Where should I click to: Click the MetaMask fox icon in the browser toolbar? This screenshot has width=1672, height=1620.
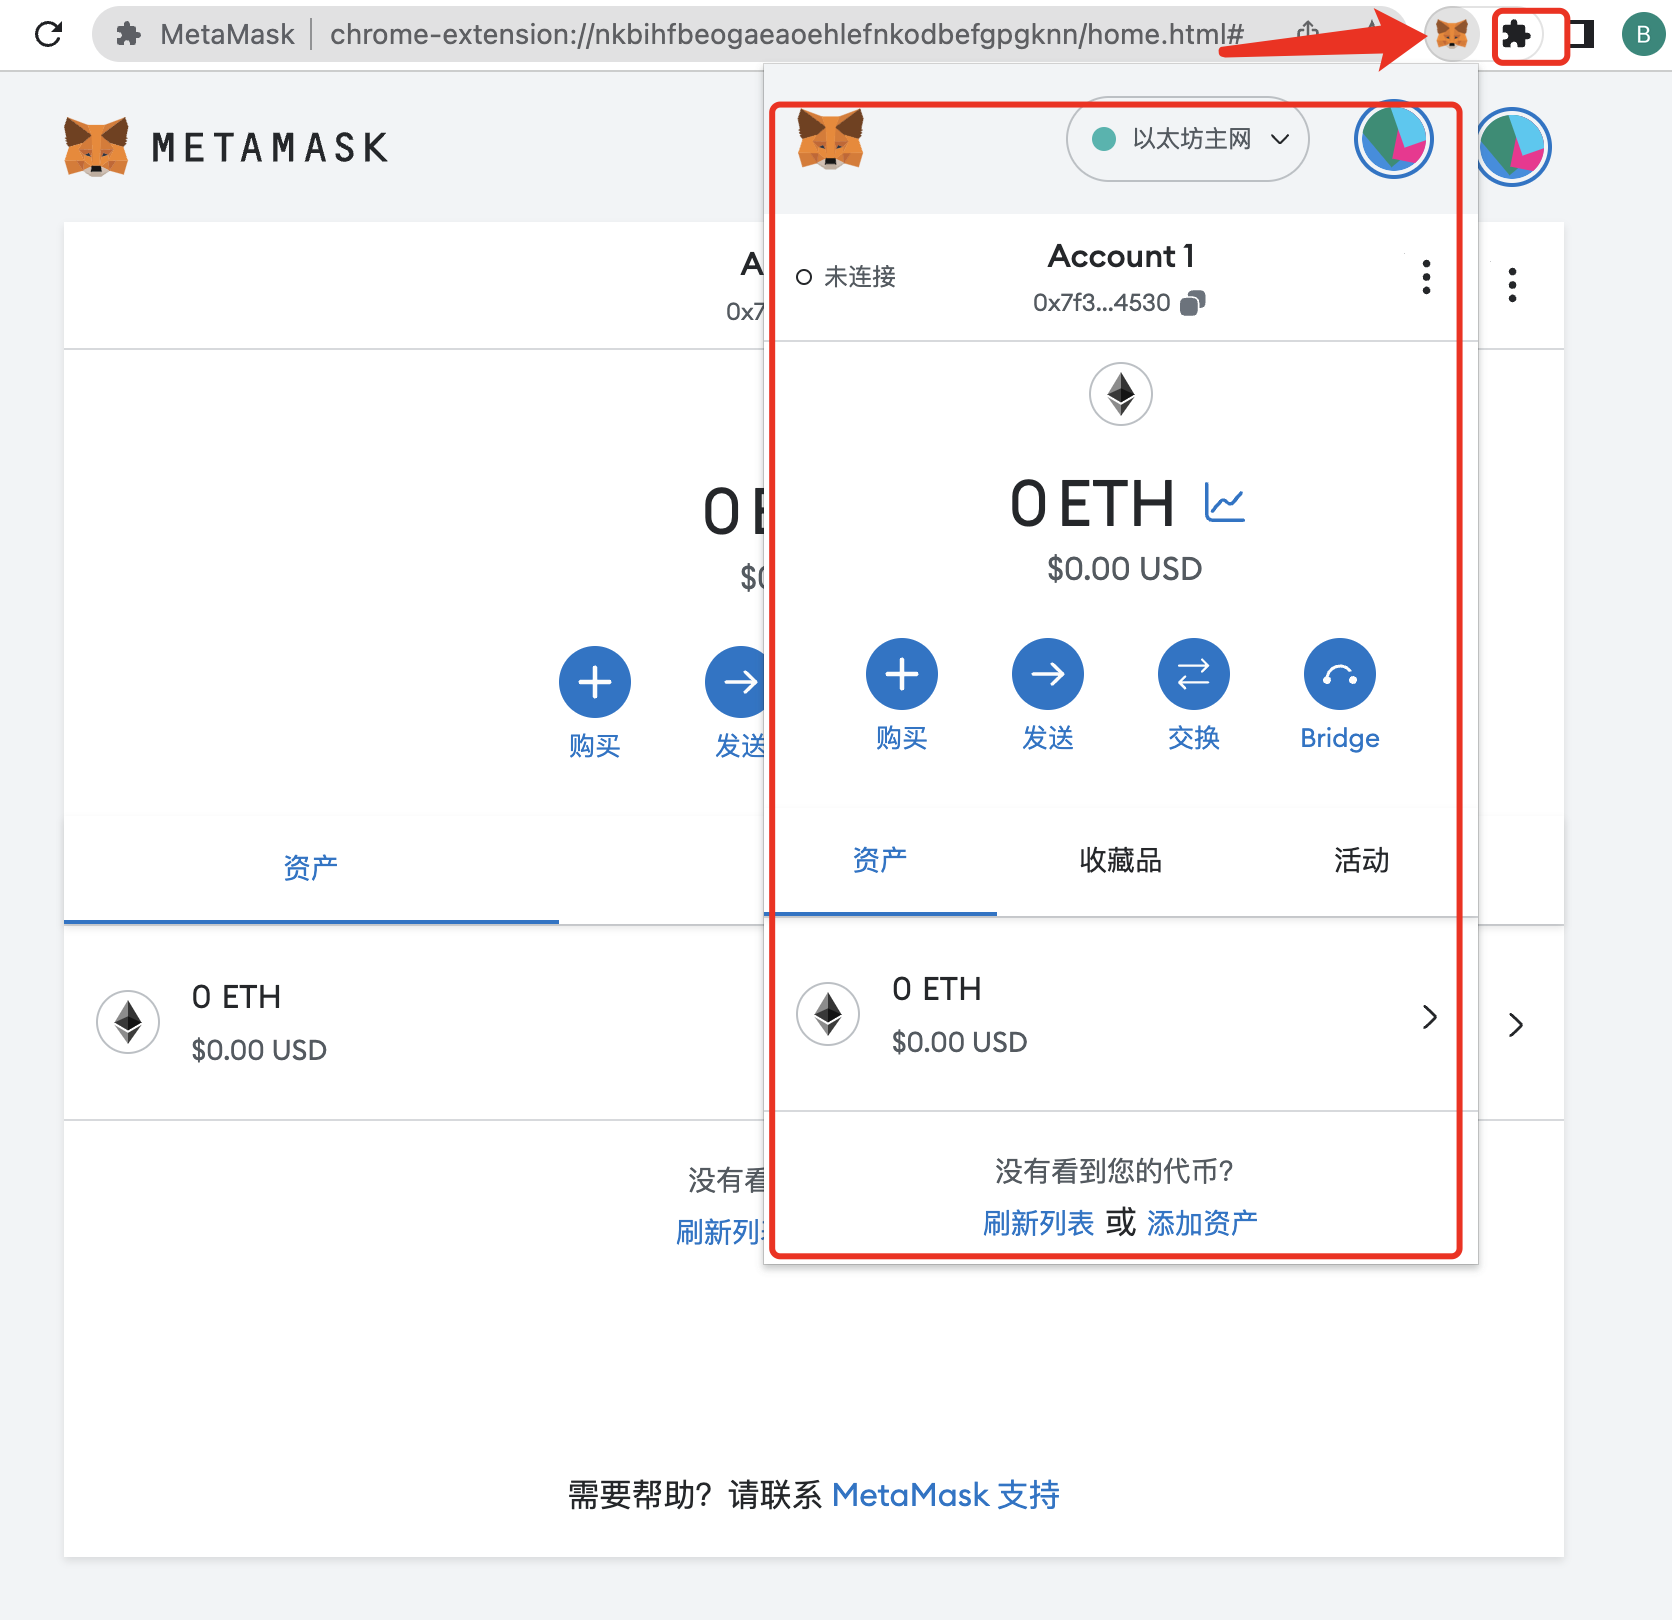point(1451,34)
